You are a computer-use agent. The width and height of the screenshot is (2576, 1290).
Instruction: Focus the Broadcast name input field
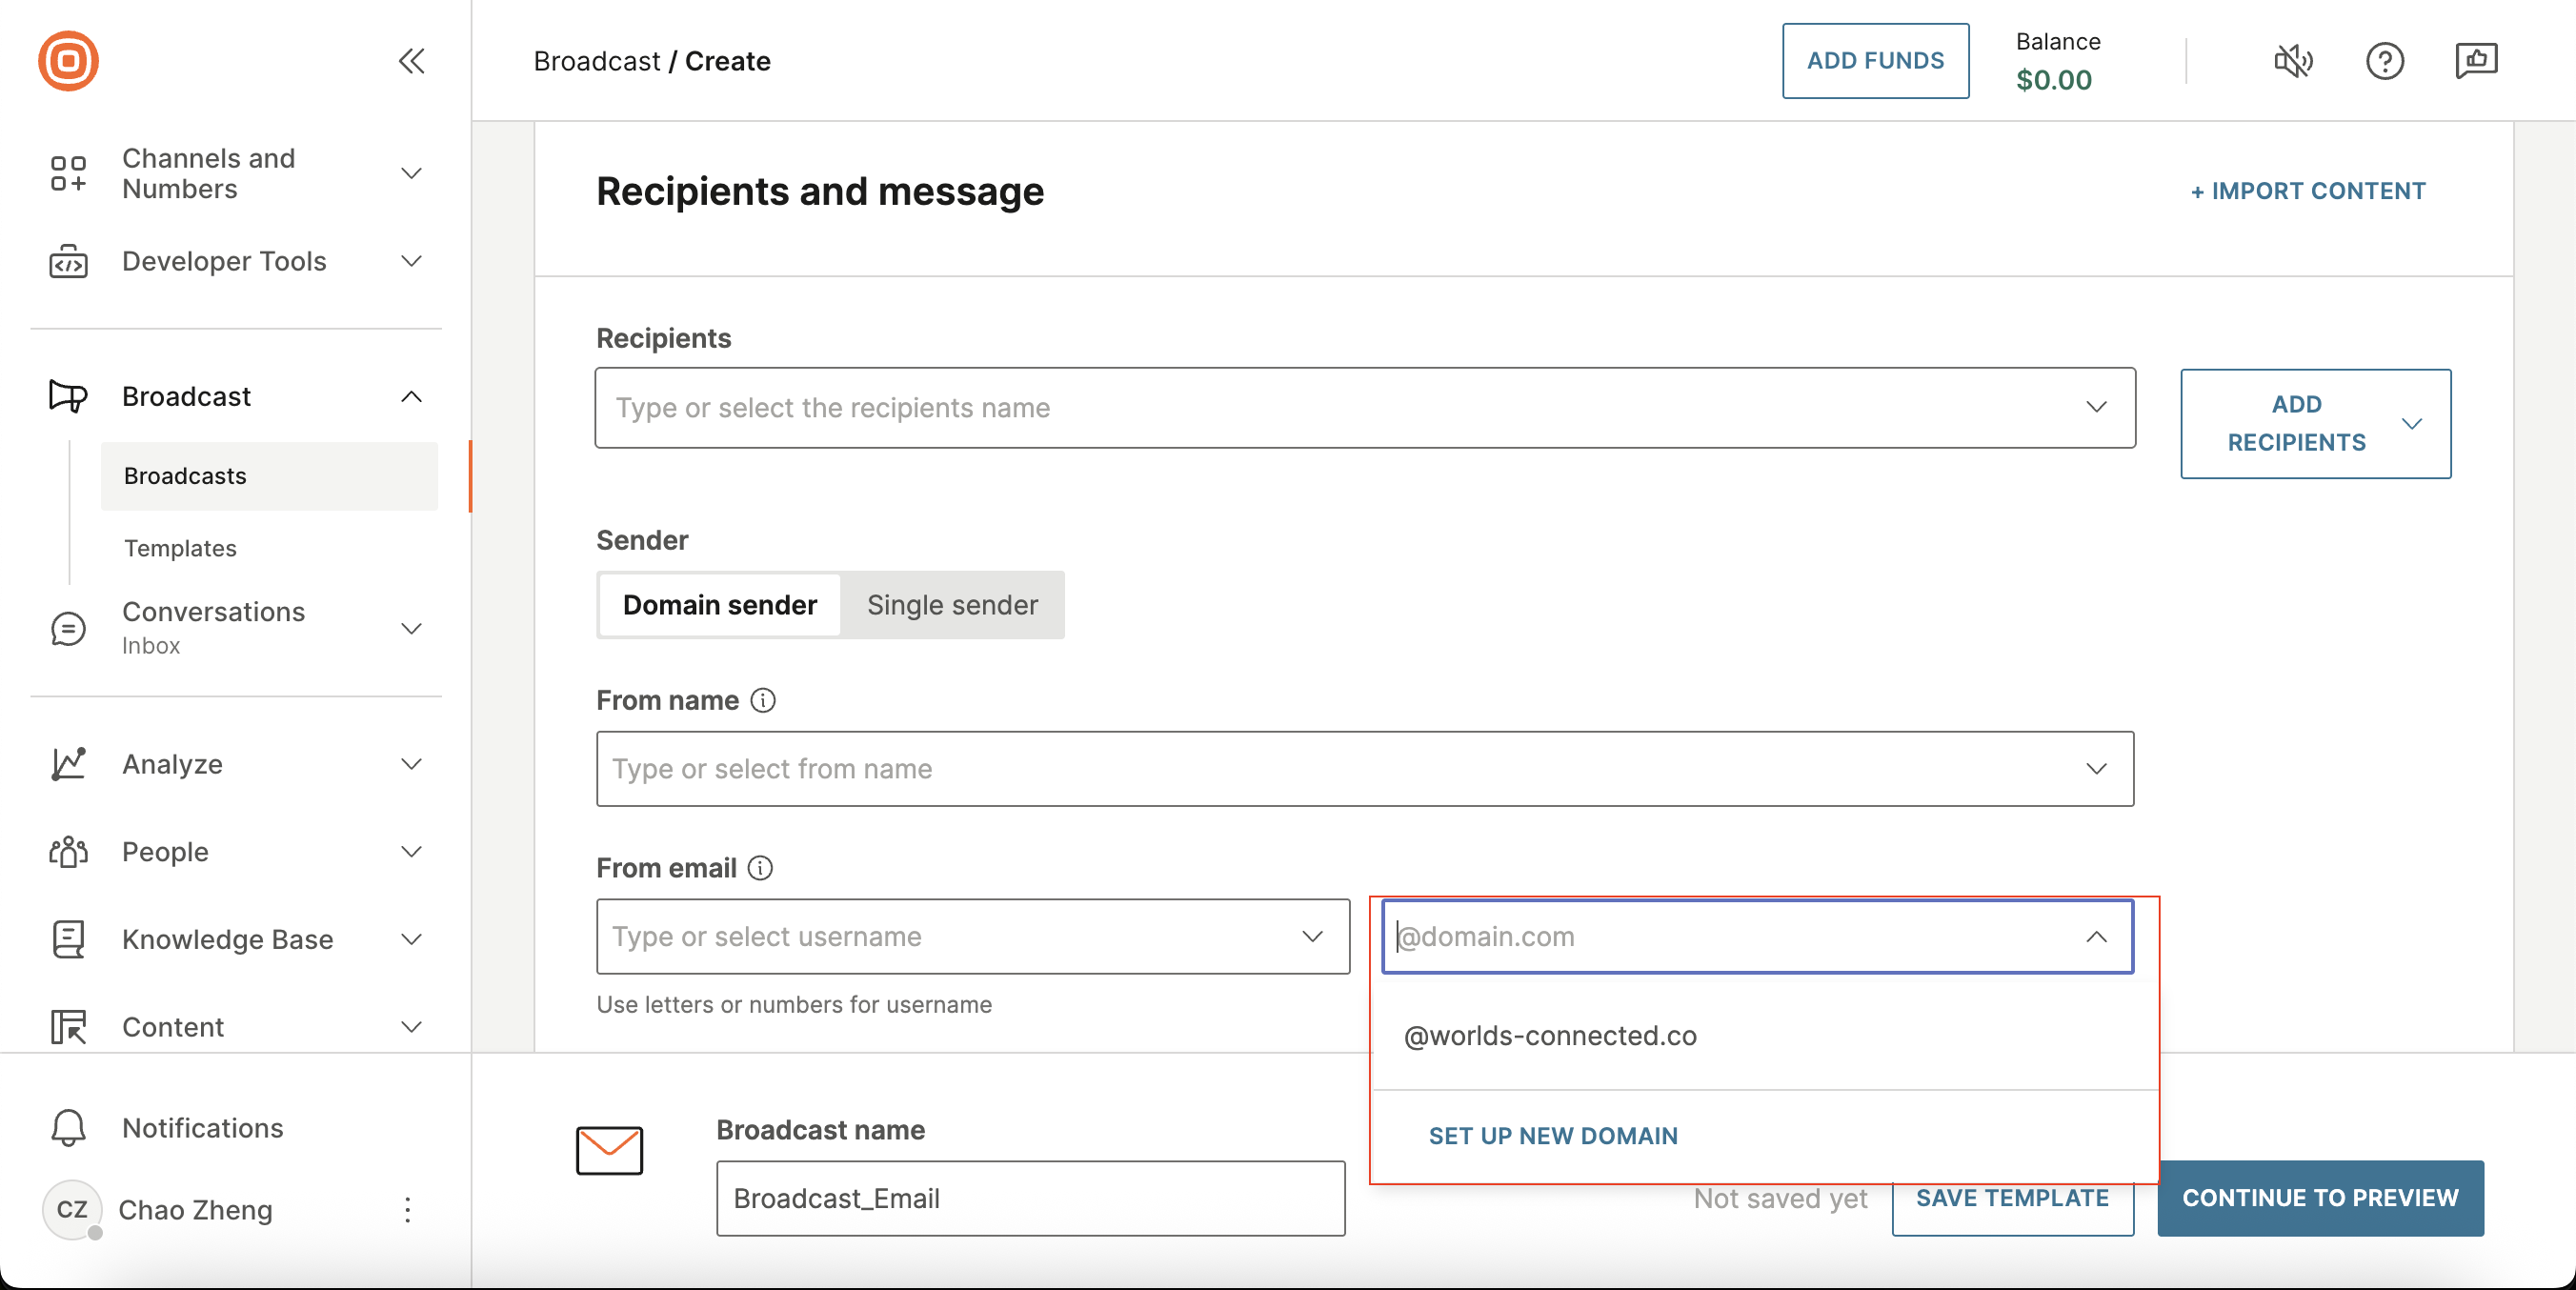pos(1030,1198)
